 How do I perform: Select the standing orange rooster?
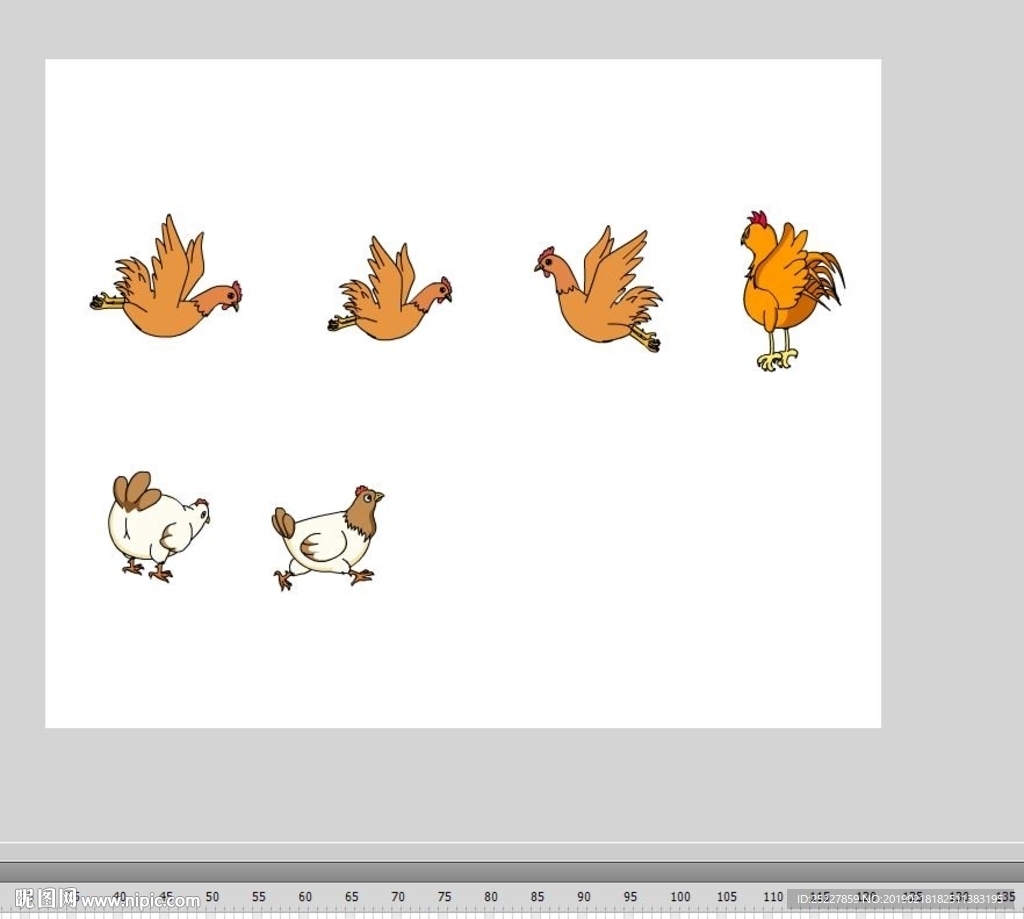tap(783, 290)
